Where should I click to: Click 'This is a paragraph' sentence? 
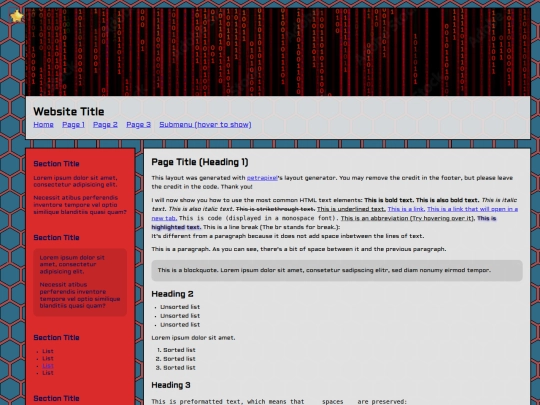pos(299,249)
